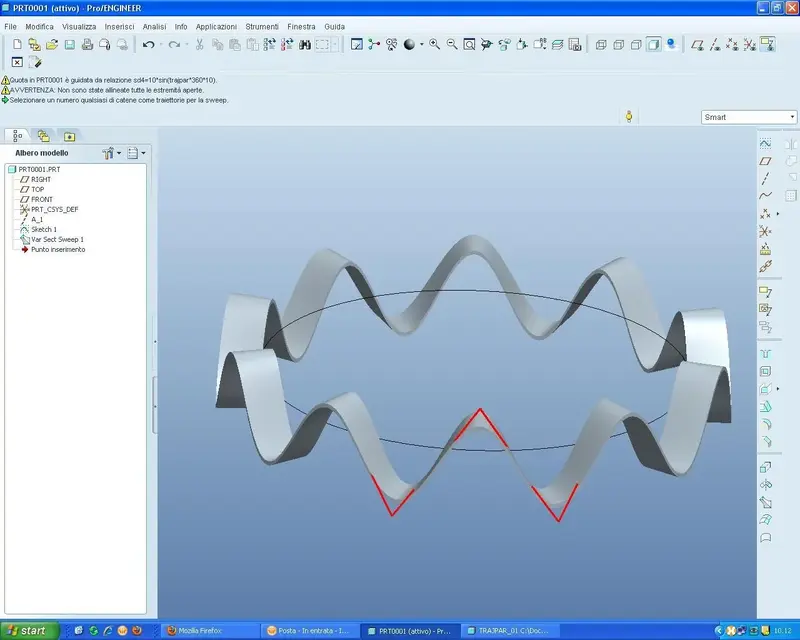Expand the extrude tool flyout arrow

click(x=778, y=389)
